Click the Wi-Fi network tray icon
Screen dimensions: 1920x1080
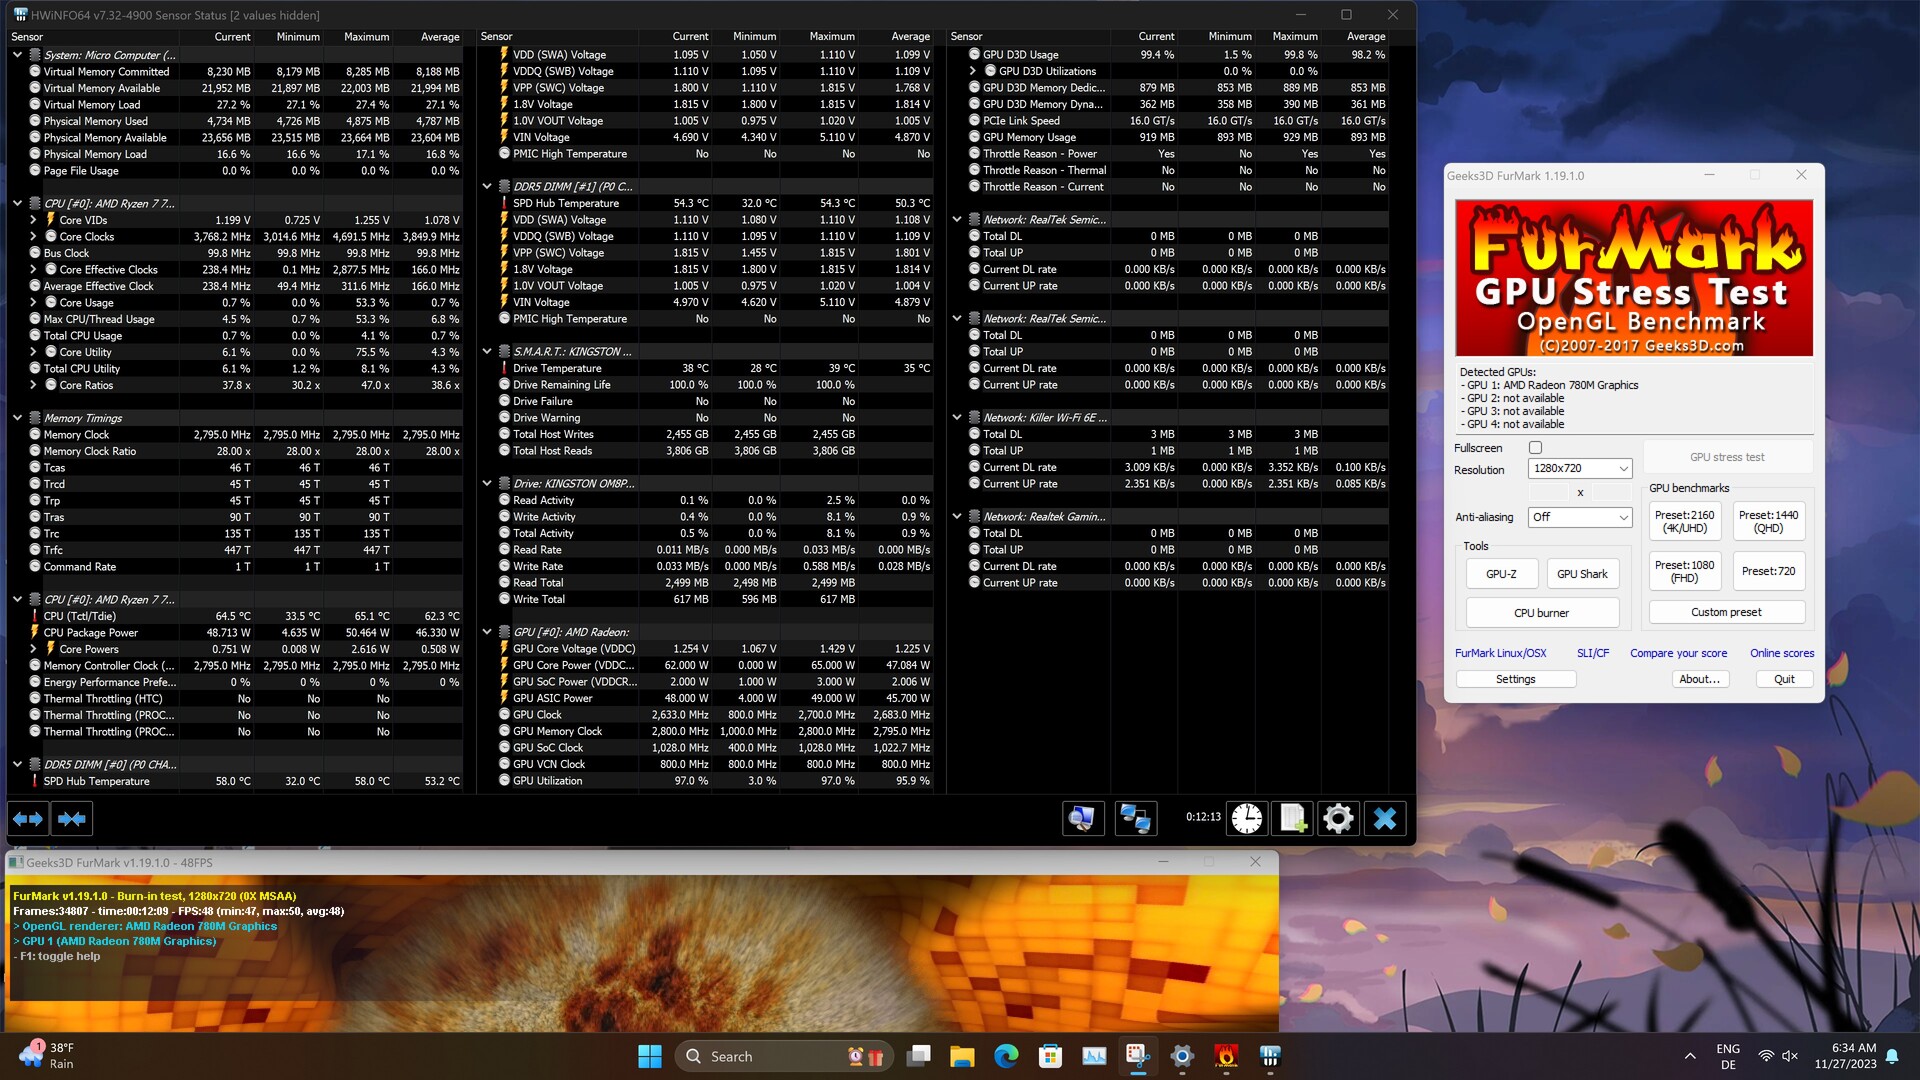[x=1766, y=1056]
